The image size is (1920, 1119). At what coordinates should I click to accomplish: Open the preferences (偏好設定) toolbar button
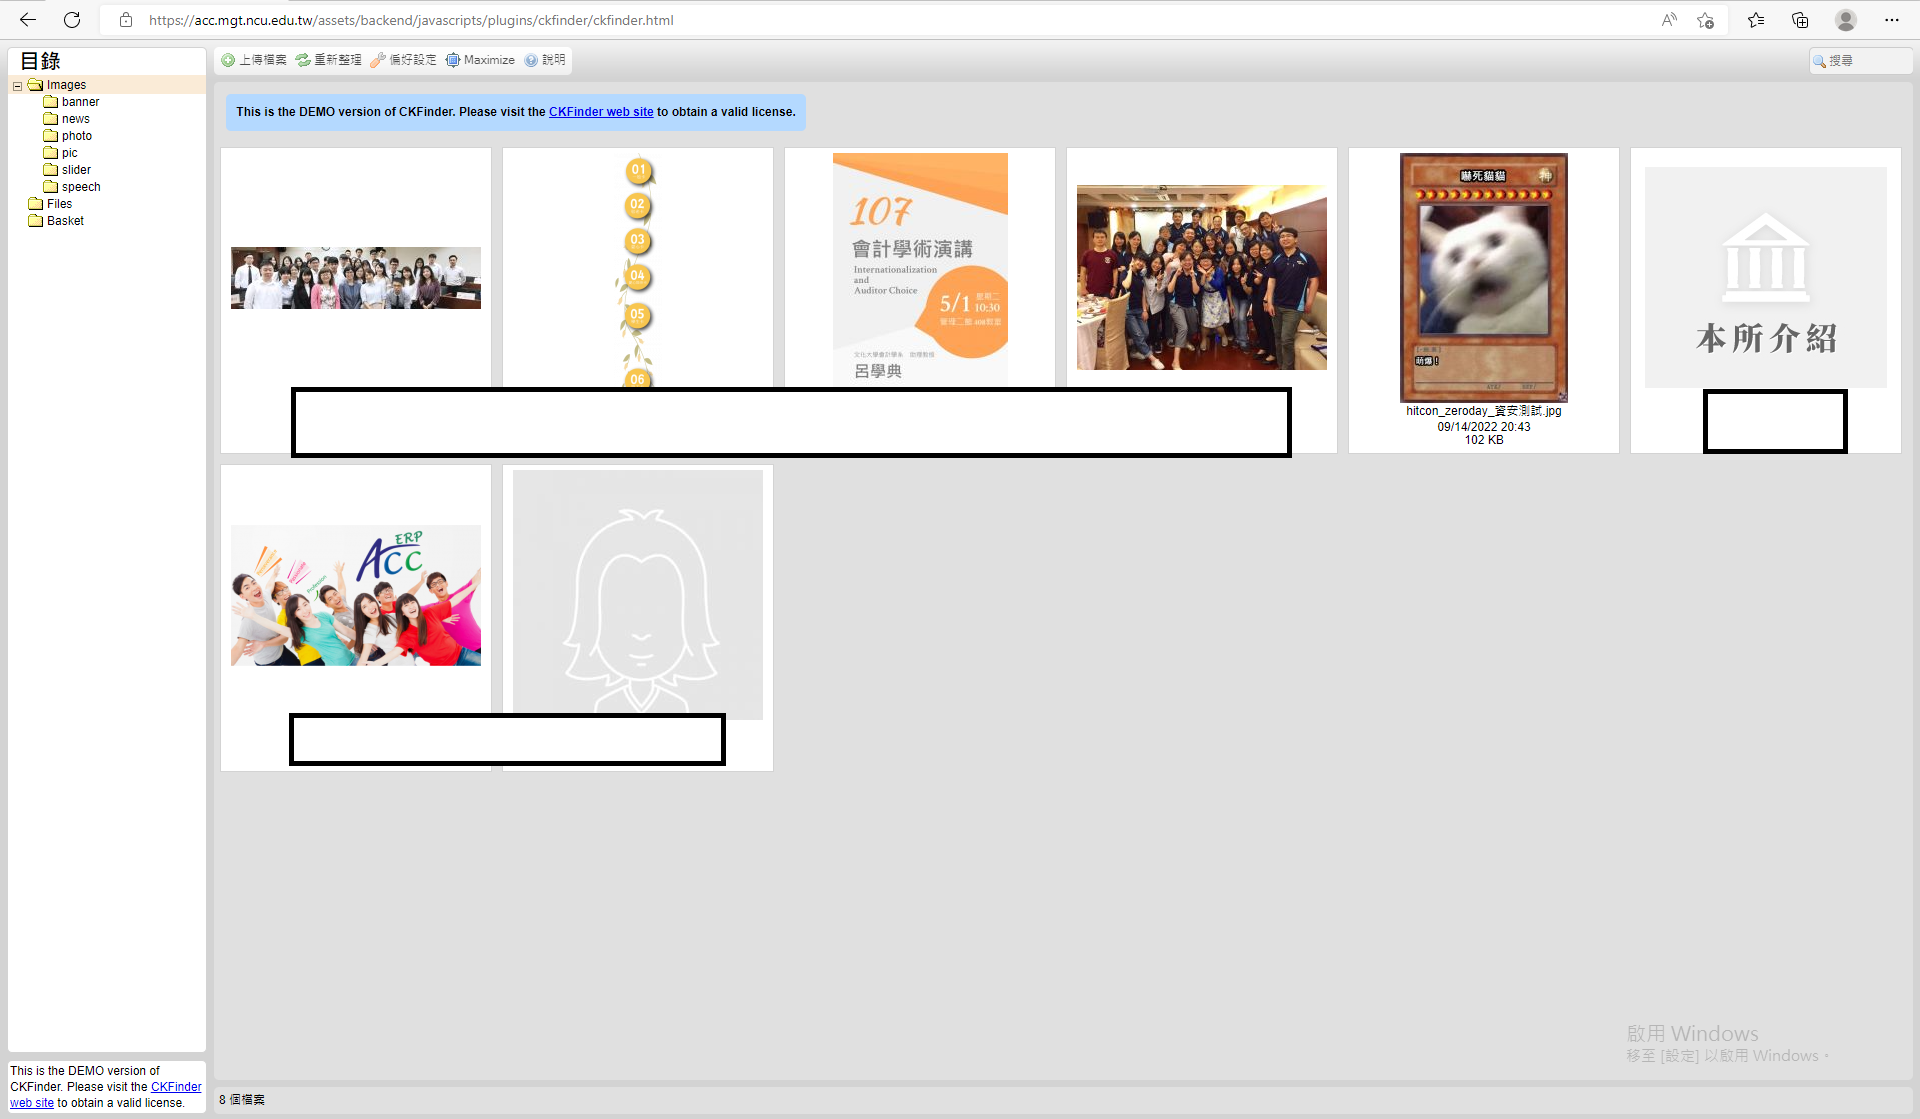coord(403,60)
